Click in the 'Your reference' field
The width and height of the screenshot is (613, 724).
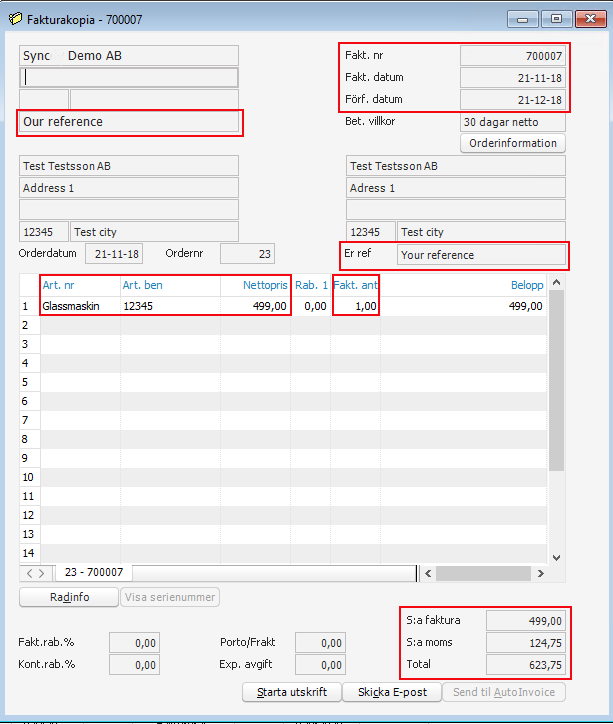click(x=481, y=255)
